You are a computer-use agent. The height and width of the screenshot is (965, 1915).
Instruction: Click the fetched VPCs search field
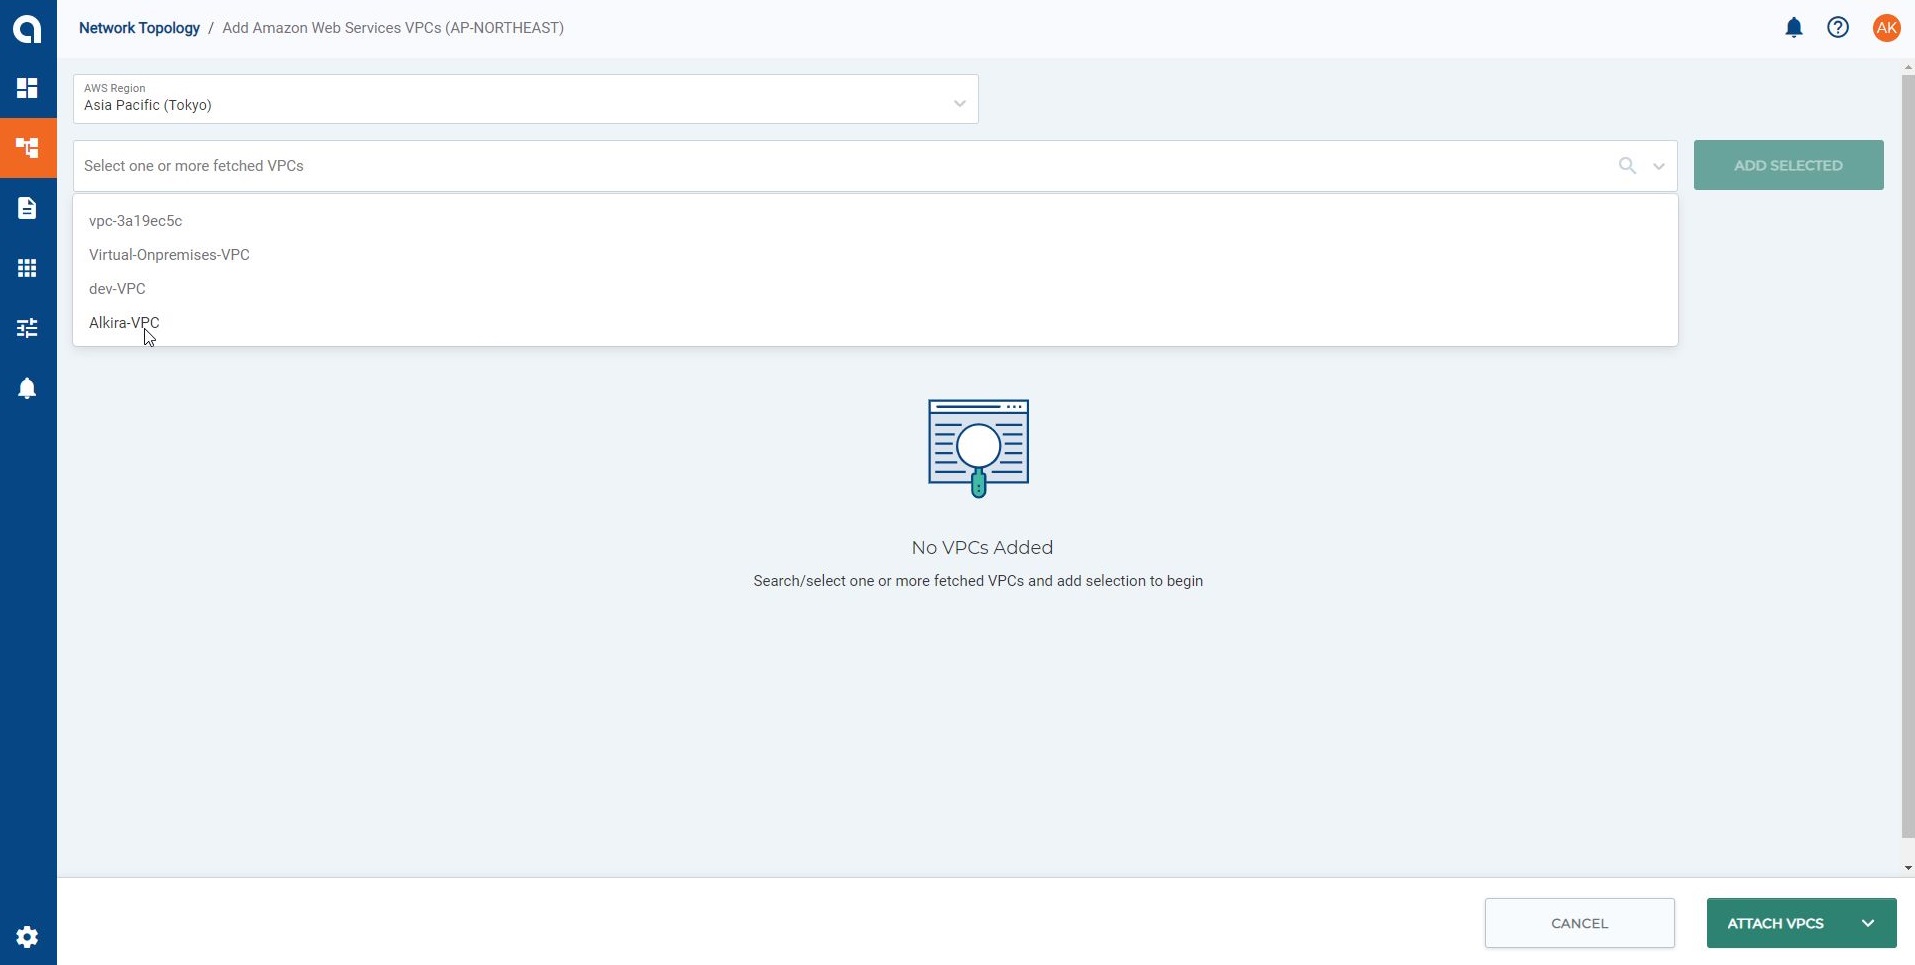tap(840, 166)
